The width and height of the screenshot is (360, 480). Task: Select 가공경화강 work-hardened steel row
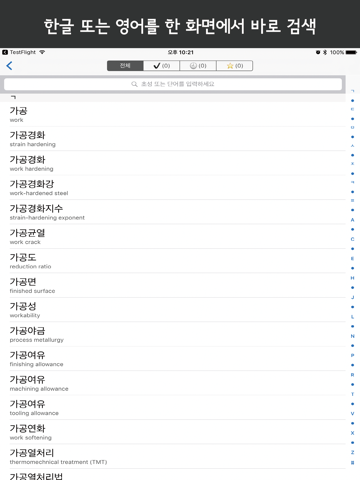coord(173,188)
